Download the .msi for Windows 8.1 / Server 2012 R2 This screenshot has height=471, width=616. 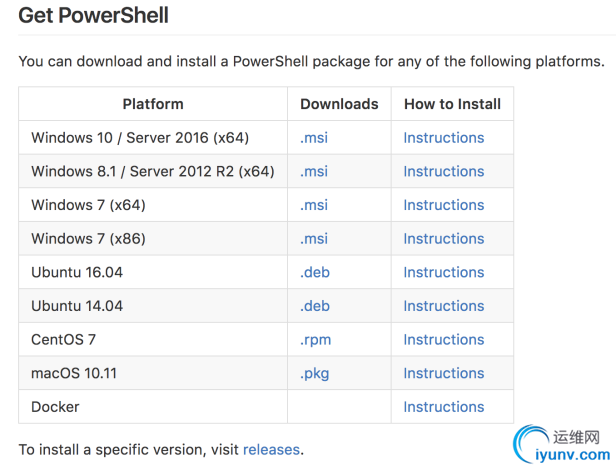pyautogui.click(x=314, y=172)
